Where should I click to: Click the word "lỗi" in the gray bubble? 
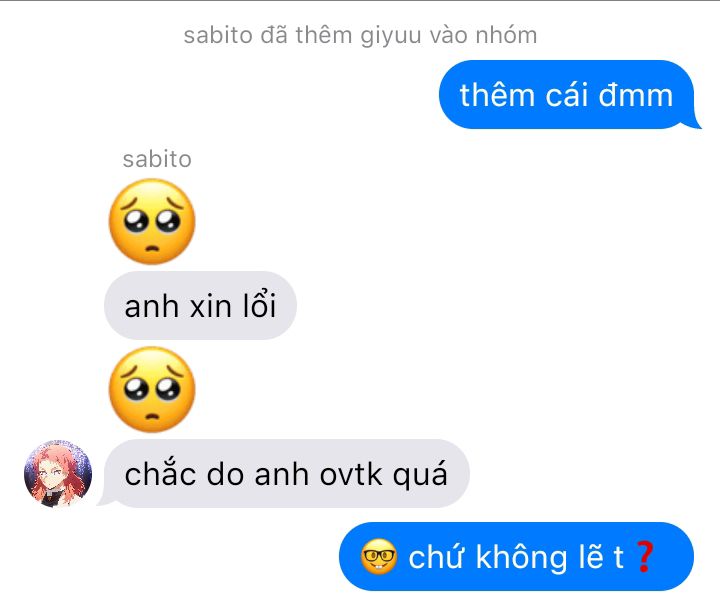(x=259, y=305)
